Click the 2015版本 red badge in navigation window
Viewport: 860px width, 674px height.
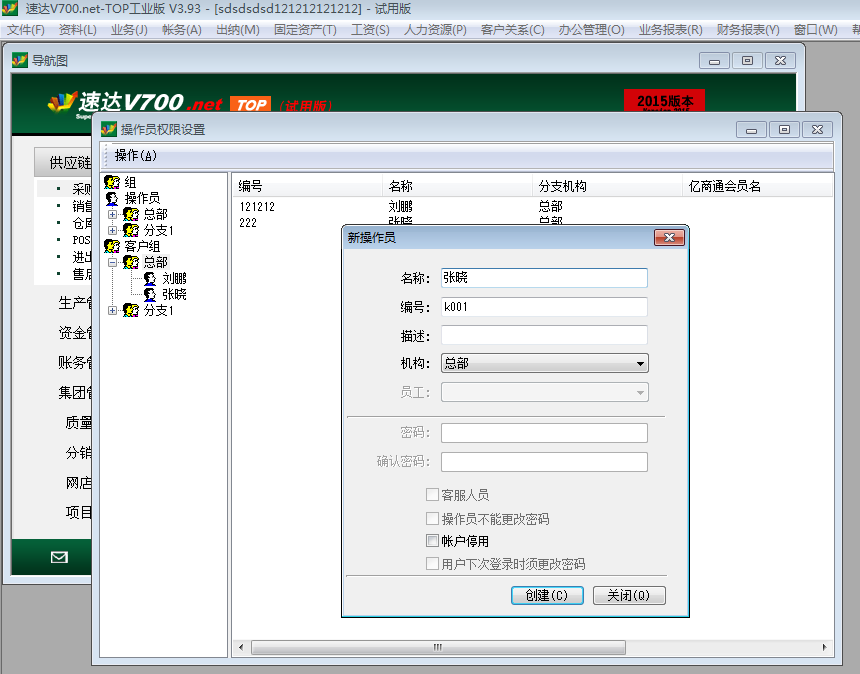664,100
